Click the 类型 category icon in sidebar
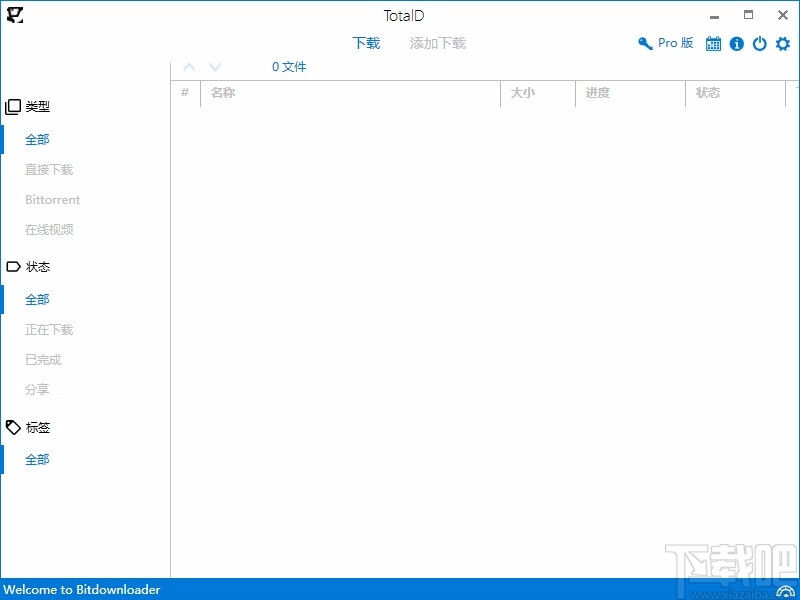Screen dimensions: 800x600 13,106
